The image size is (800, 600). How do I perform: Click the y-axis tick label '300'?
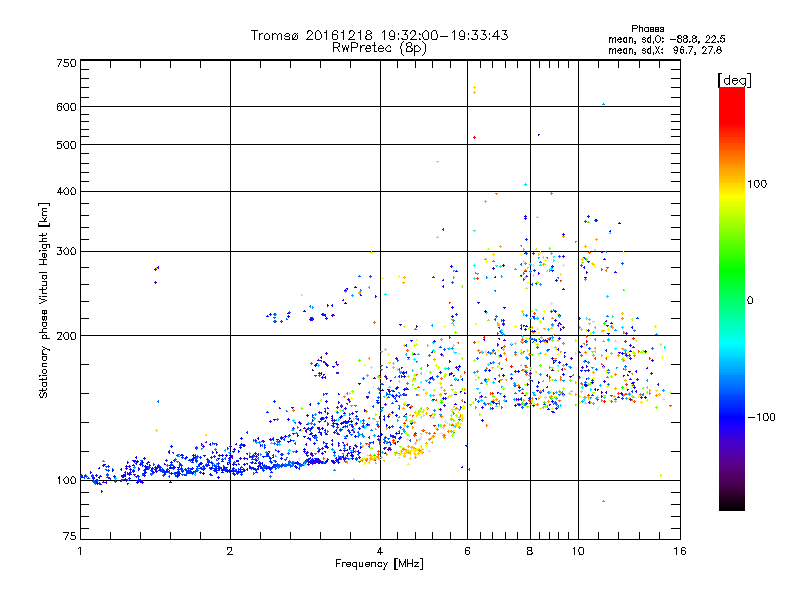coord(66,251)
